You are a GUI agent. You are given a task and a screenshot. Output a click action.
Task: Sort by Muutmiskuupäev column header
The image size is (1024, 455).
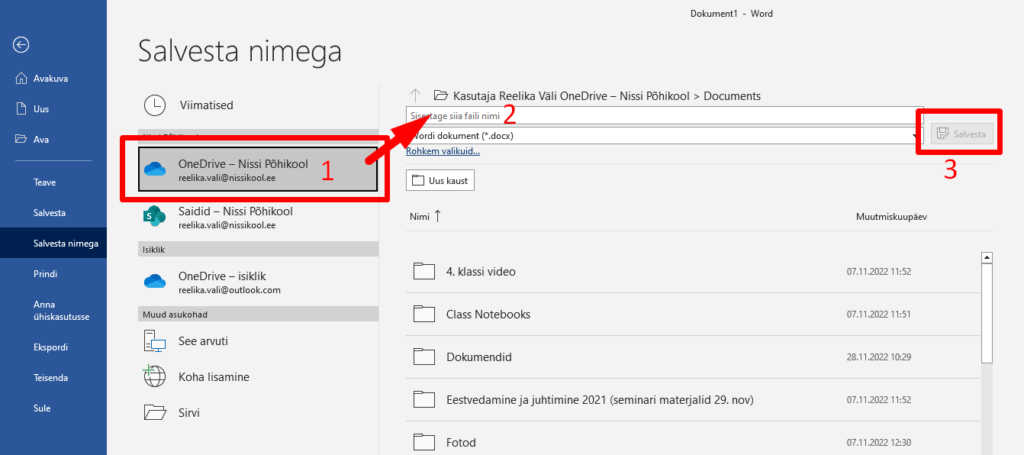pyautogui.click(x=891, y=217)
